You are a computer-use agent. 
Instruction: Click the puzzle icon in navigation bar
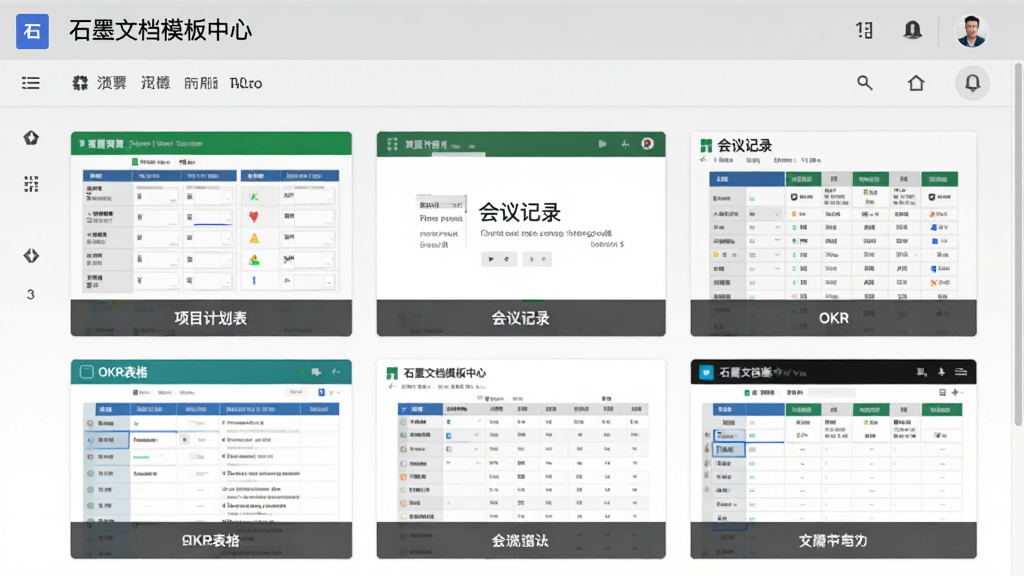click(80, 83)
